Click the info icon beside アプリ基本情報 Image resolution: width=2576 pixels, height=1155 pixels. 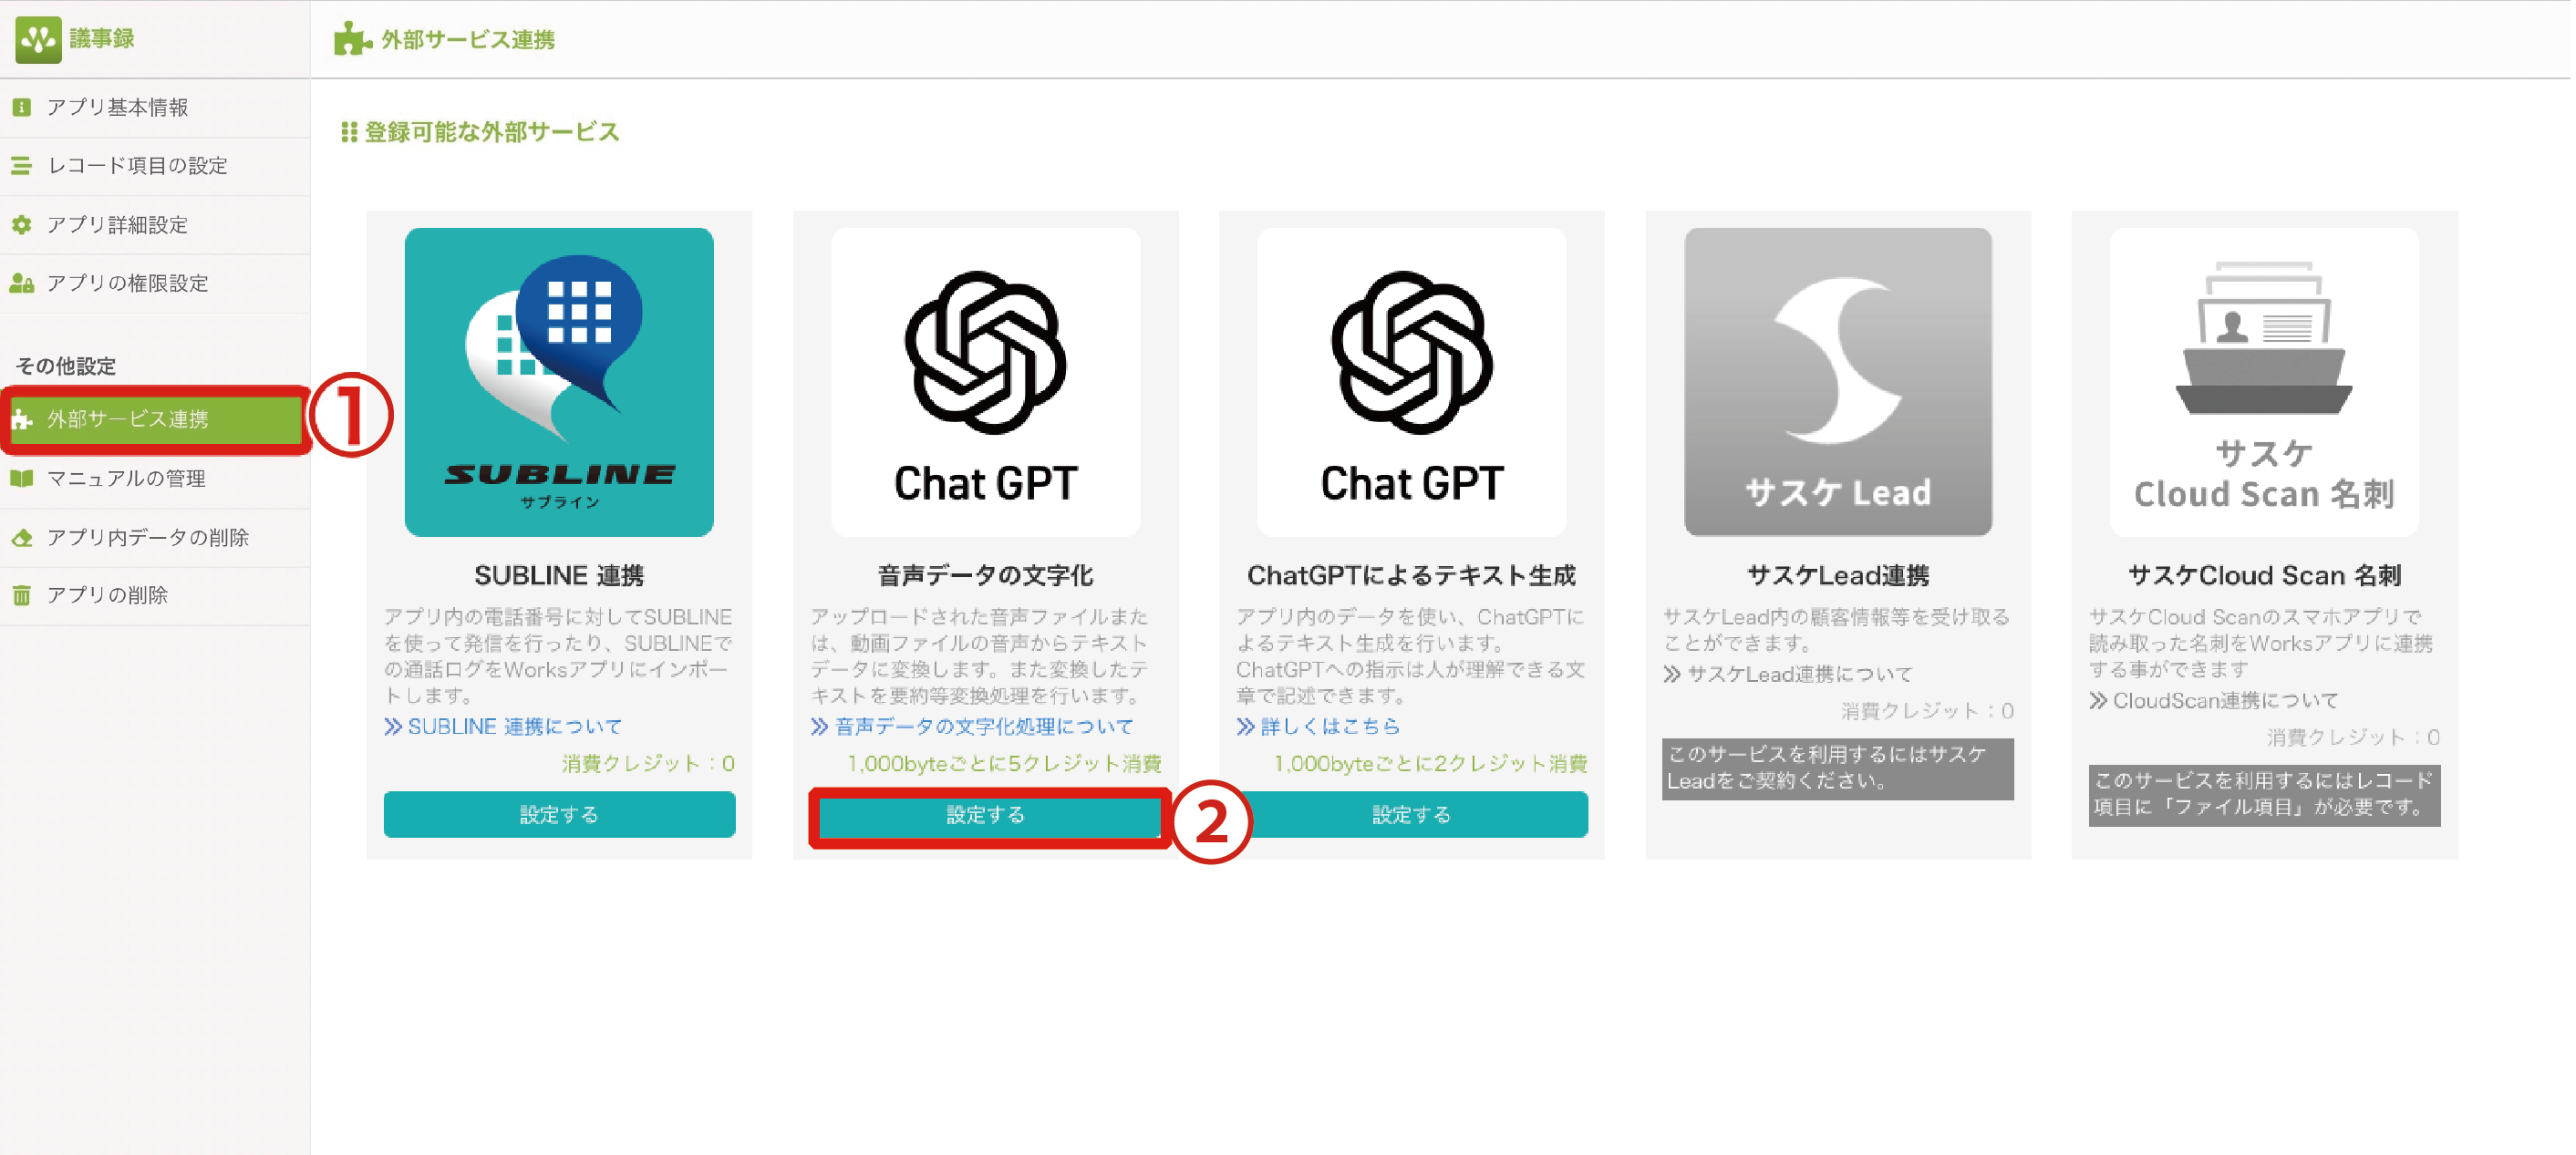pos(22,107)
